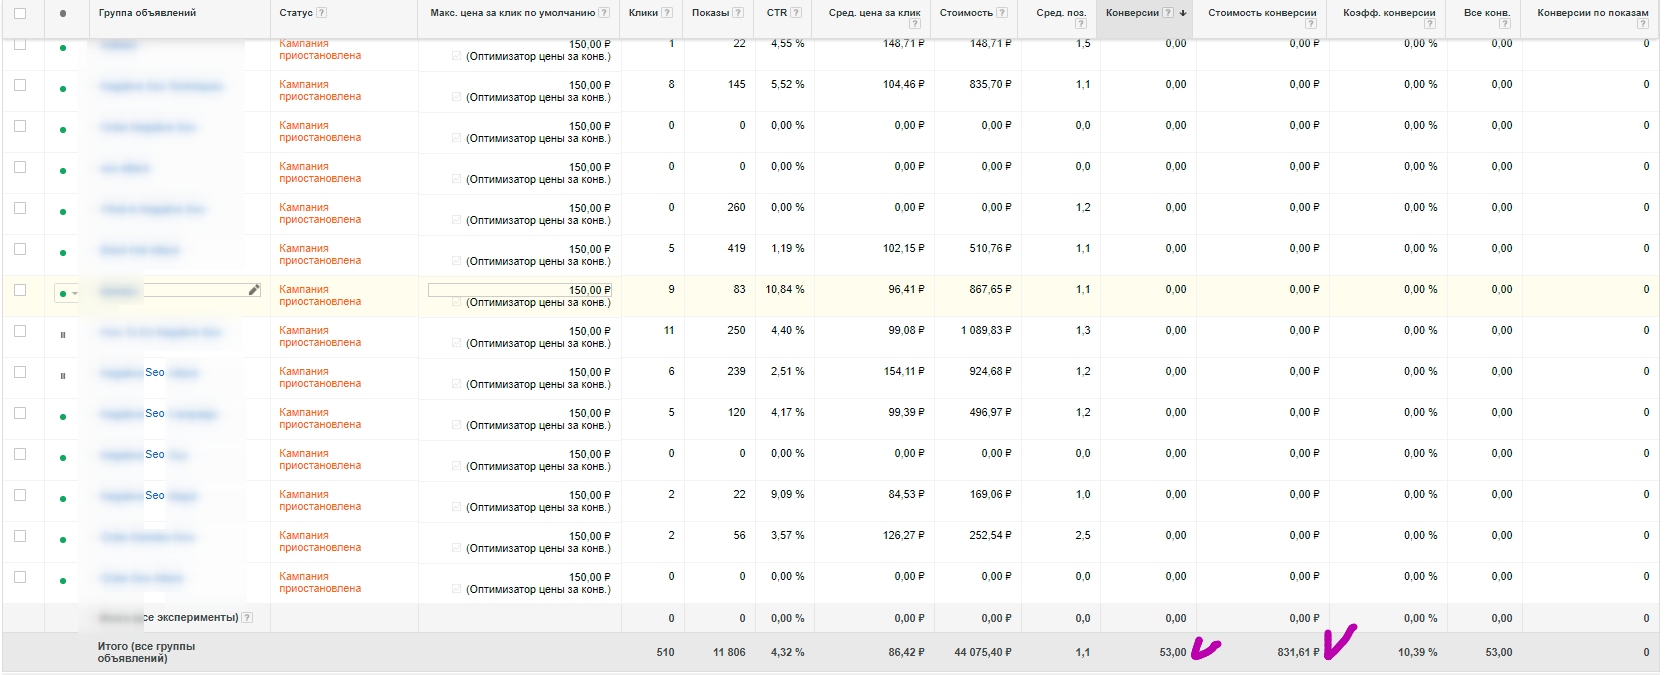Open help icon for Макс. цена за клик

604,13
